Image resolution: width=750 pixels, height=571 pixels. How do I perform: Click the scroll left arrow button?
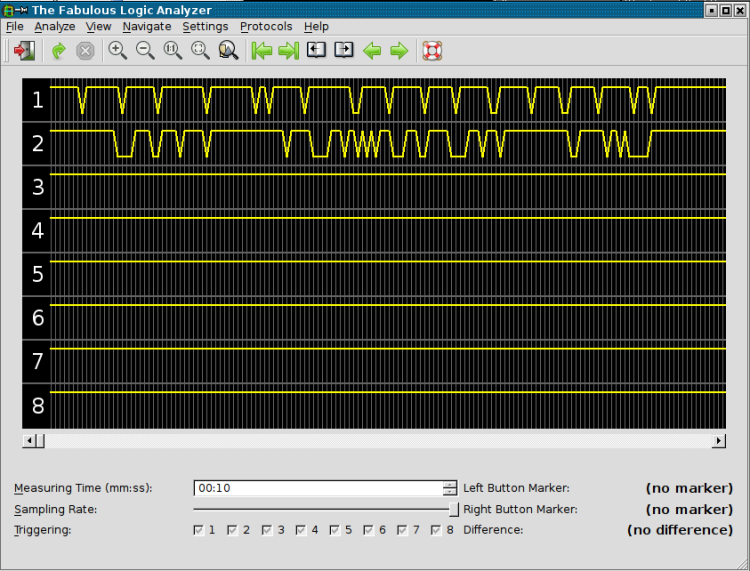[29, 441]
